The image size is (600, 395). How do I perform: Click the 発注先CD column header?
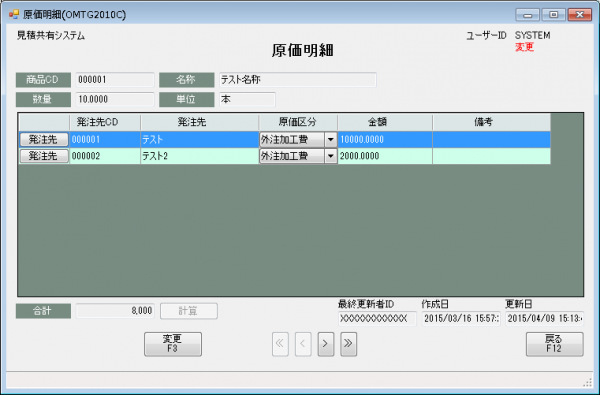(x=105, y=122)
